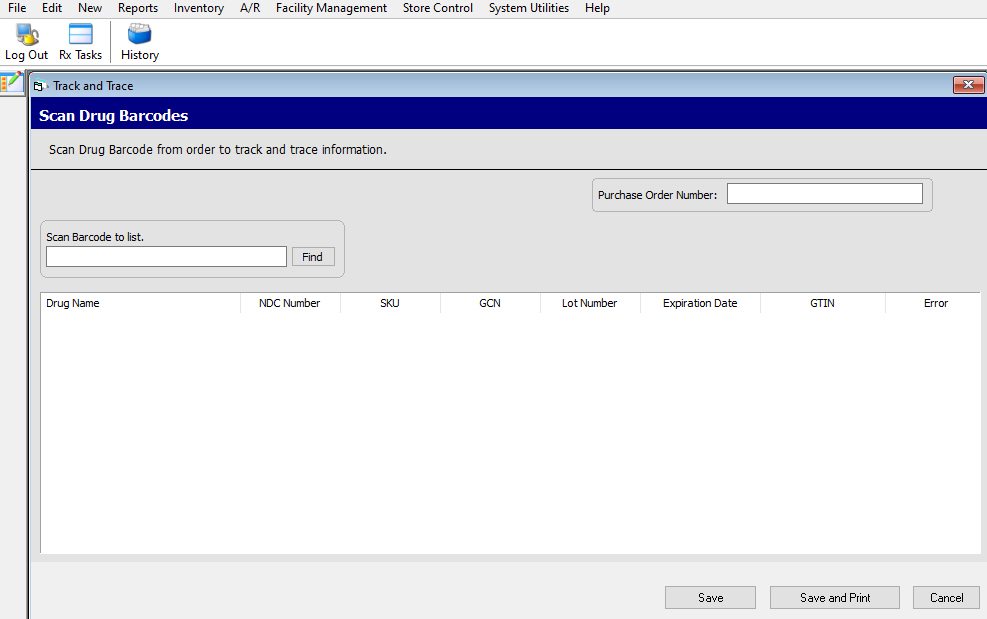This screenshot has height=619, width=987.
Task: Select the Expiration Date column header
Action: coord(700,303)
